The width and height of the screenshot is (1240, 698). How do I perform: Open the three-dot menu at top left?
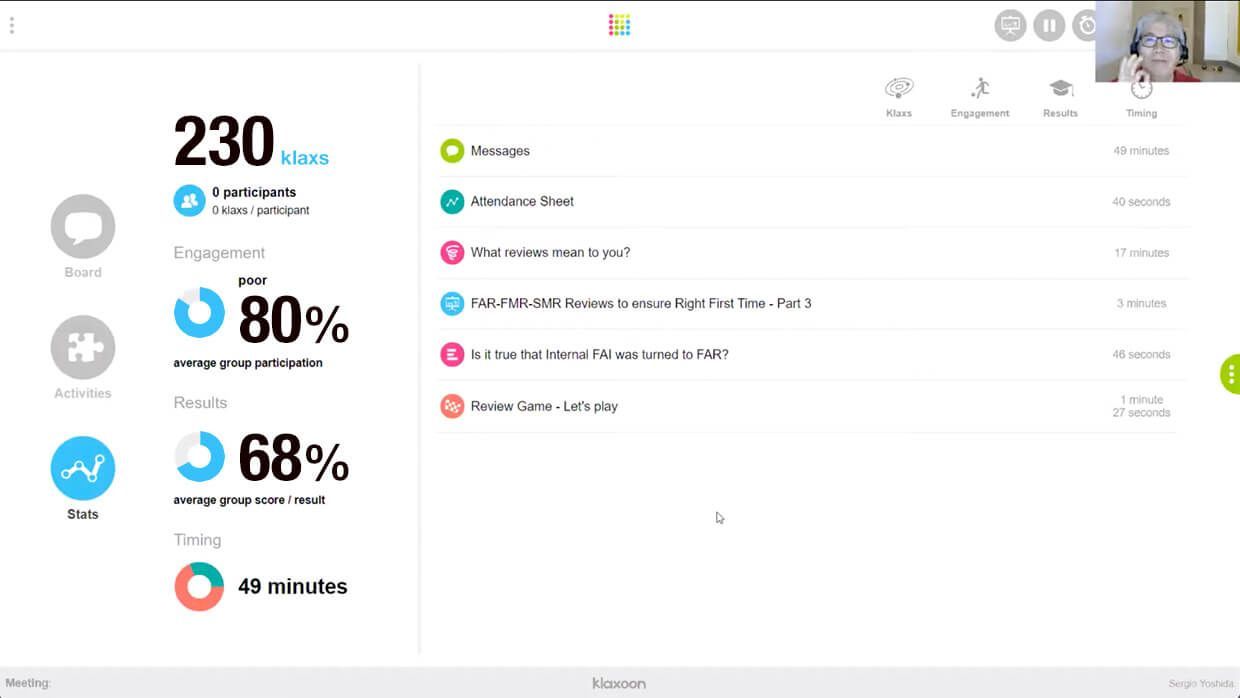(x=12, y=25)
